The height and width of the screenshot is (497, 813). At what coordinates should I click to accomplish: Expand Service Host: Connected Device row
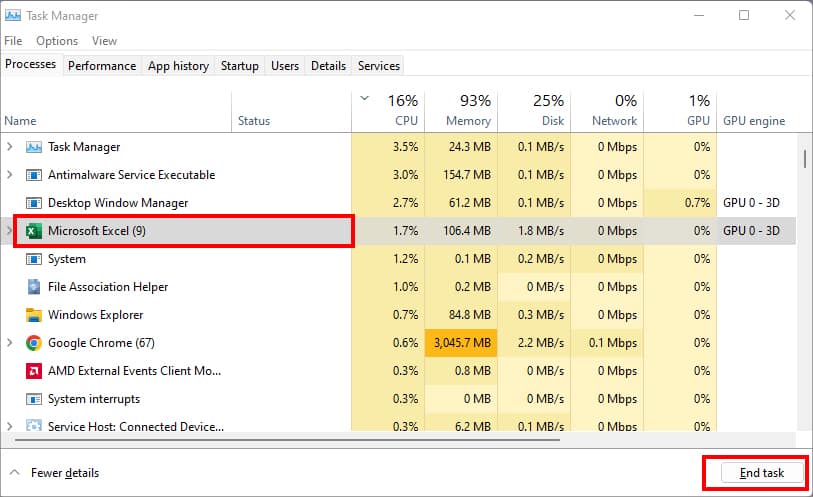tap(9, 426)
